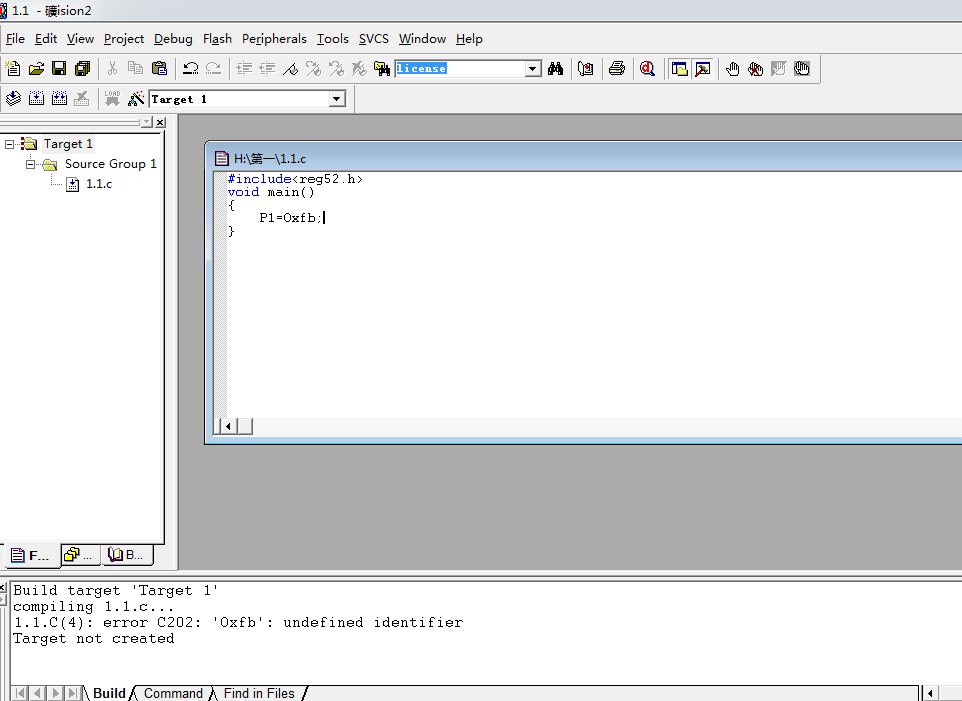This screenshot has height=701, width=962.
Task: Switch to the Command output tab
Action: tap(173, 693)
